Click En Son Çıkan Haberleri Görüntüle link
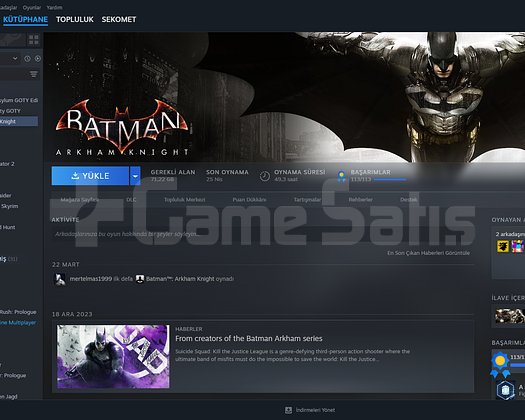525x420 pixels. coord(428,253)
